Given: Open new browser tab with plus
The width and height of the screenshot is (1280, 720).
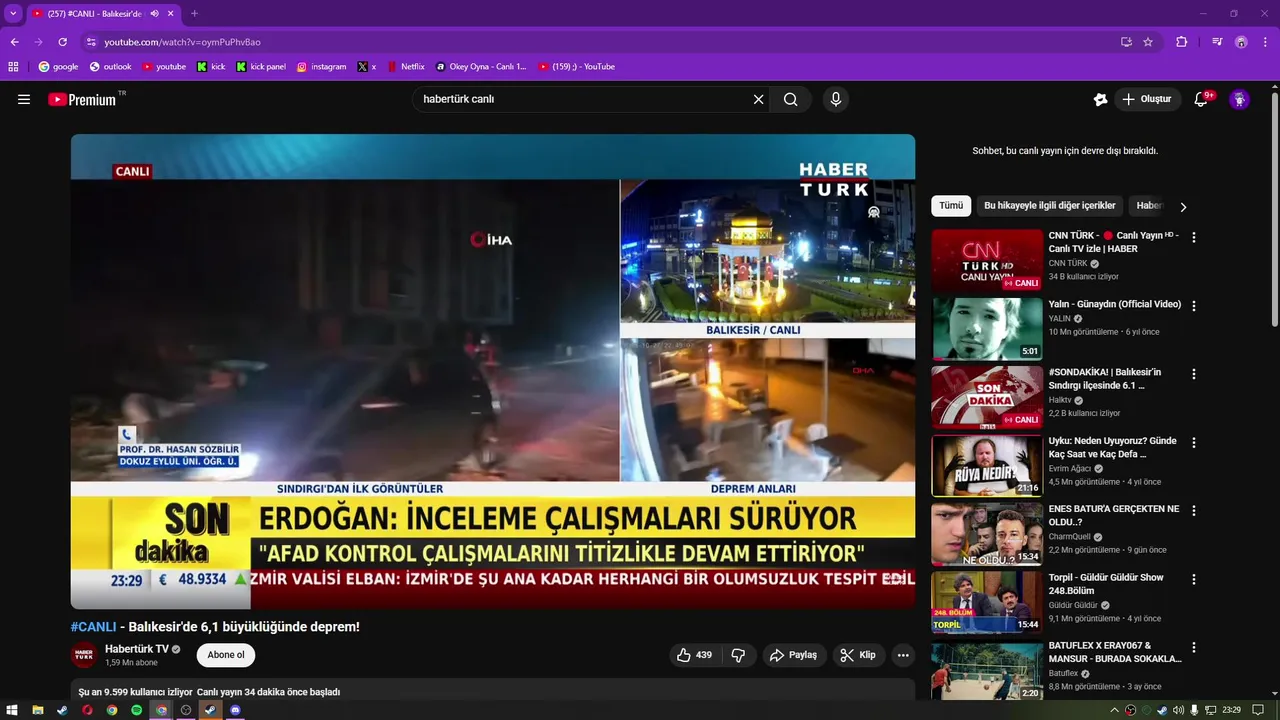Looking at the screenshot, I should (194, 14).
